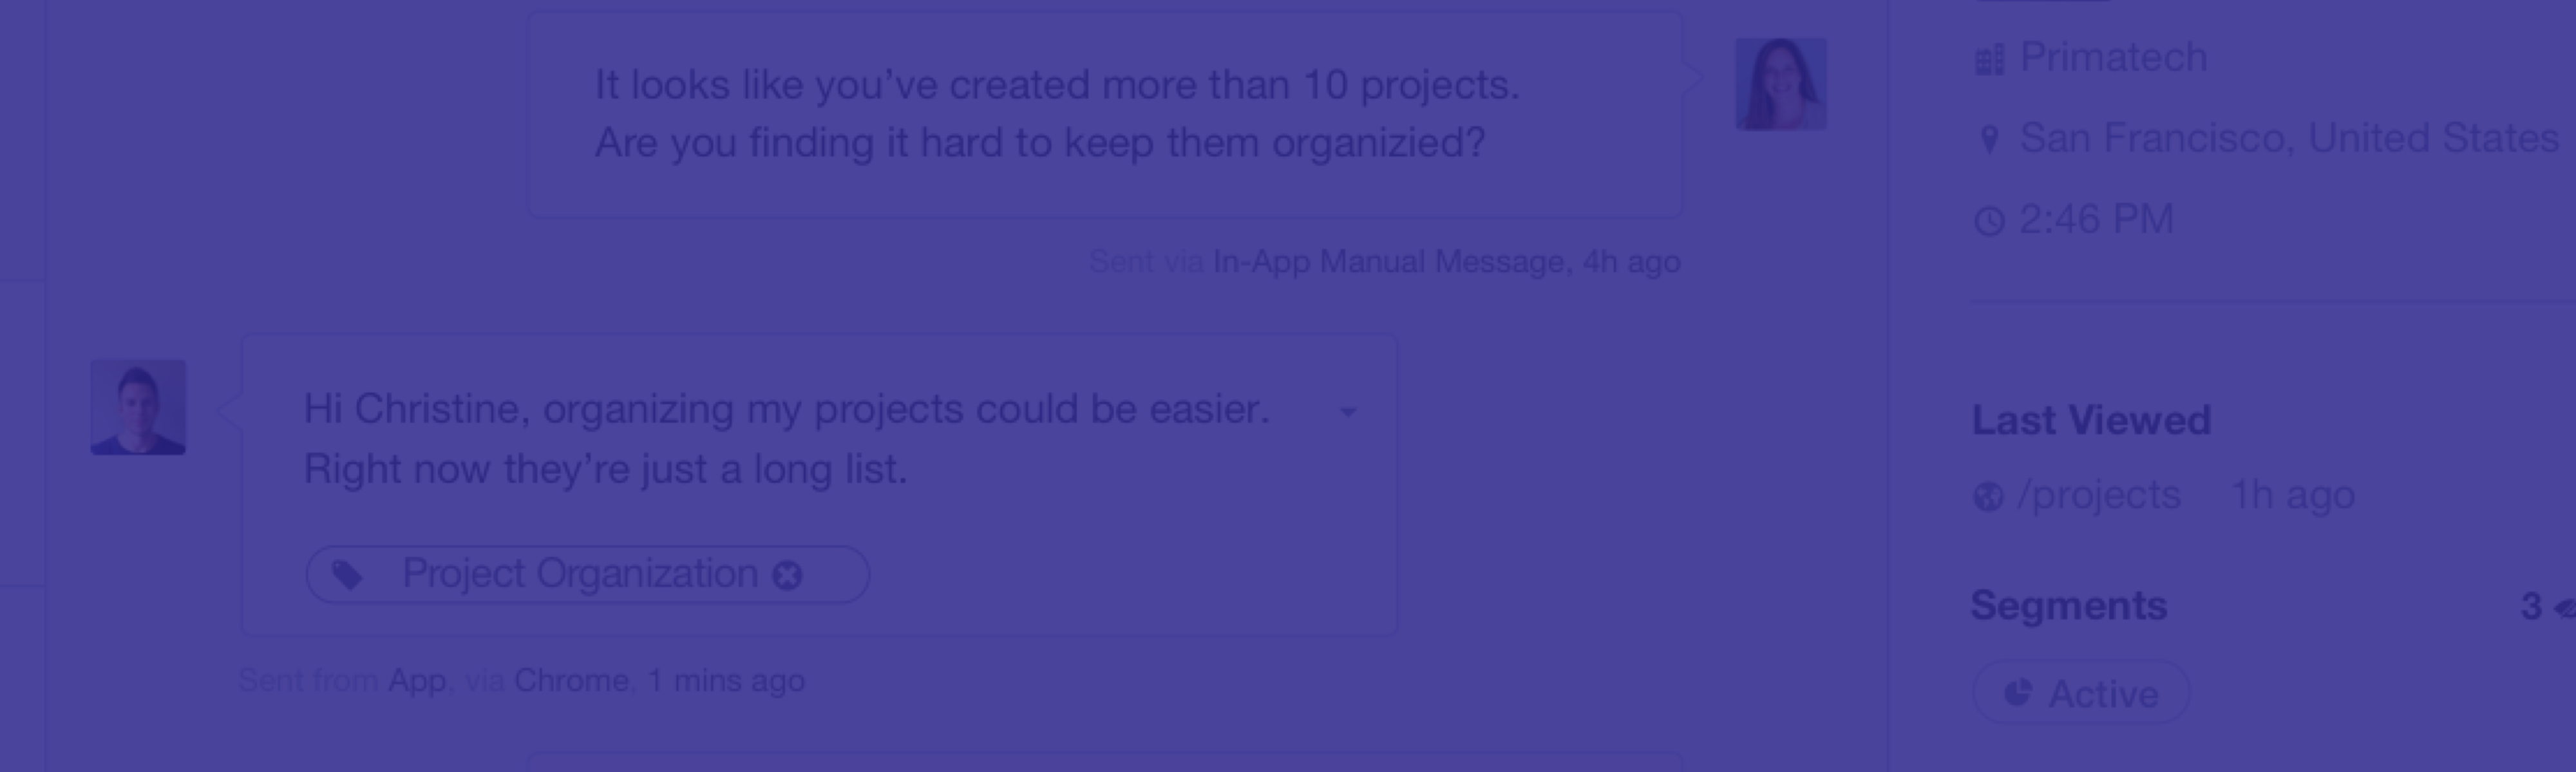
Task: Toggle the segments visibility eye icon
Action: [2564, 607]
